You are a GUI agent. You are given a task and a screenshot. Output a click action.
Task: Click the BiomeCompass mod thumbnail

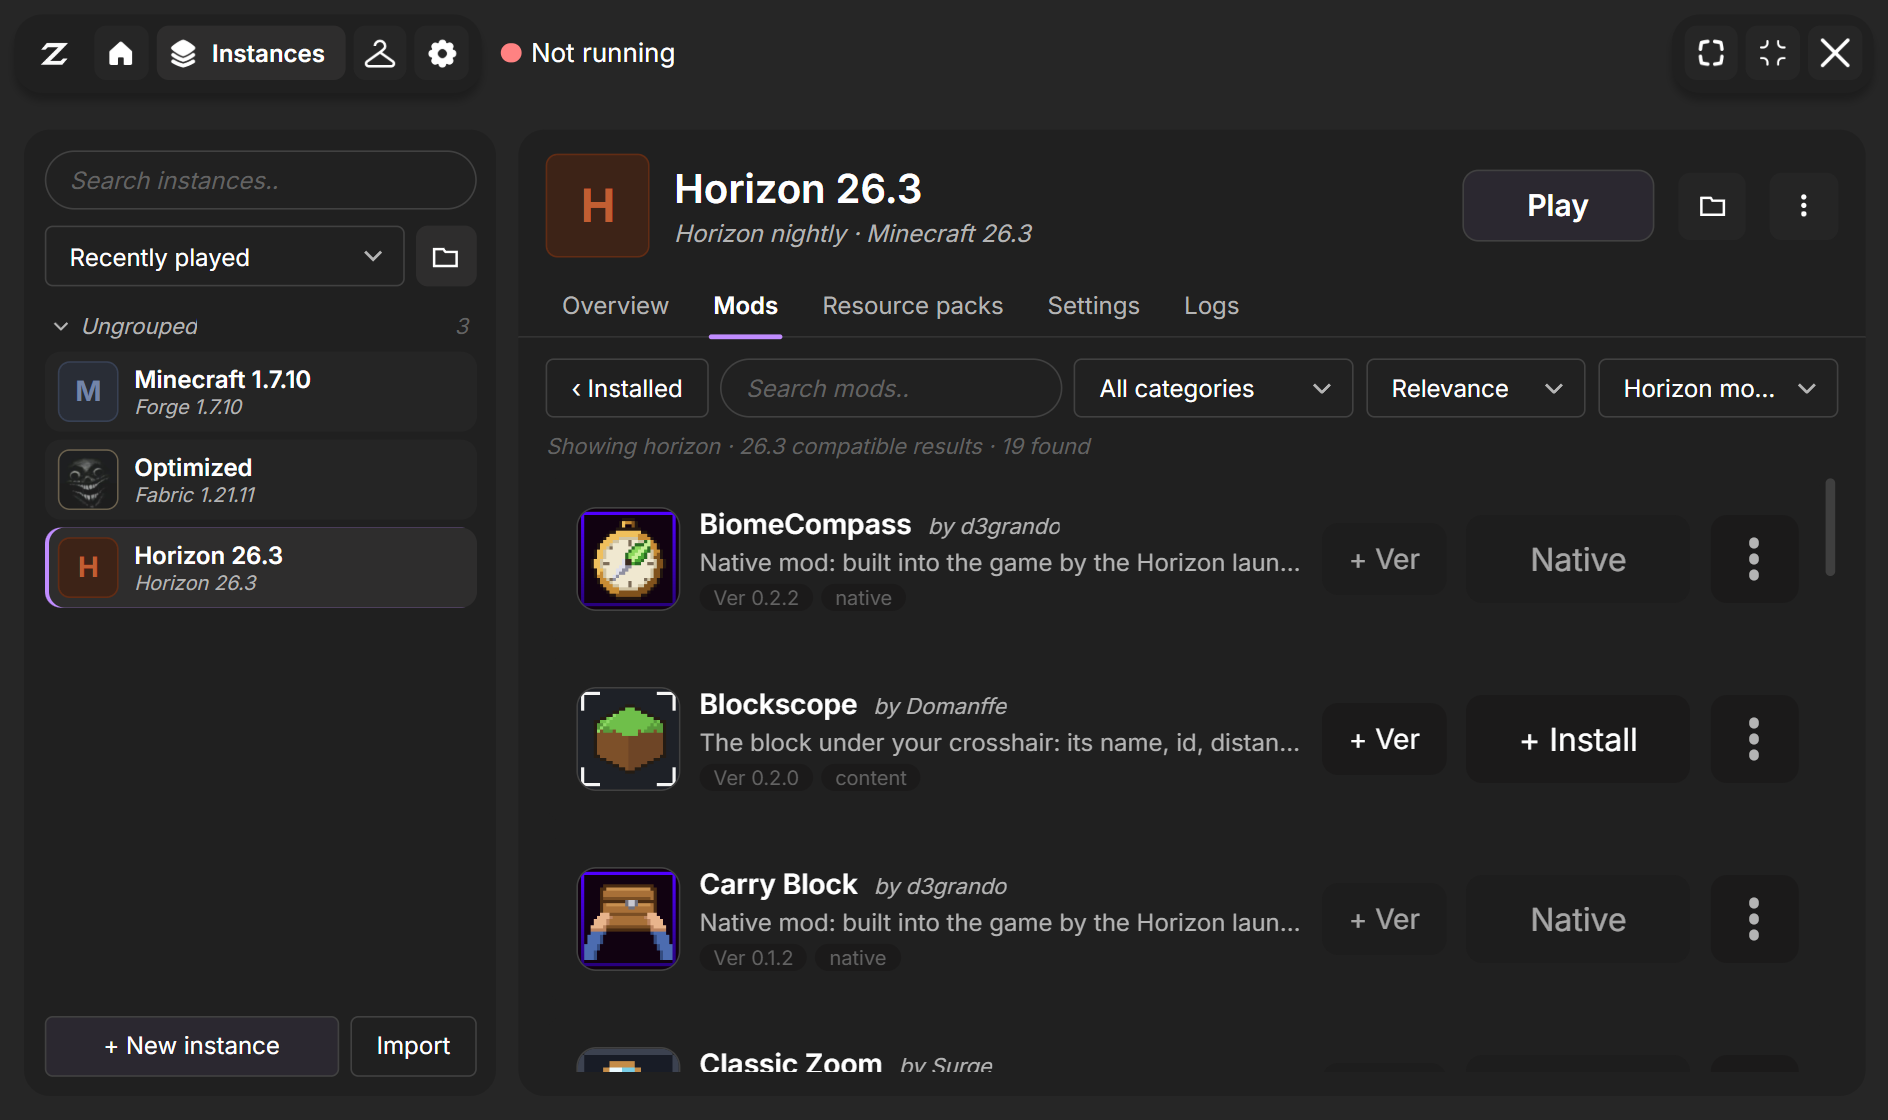pos(628,559)
